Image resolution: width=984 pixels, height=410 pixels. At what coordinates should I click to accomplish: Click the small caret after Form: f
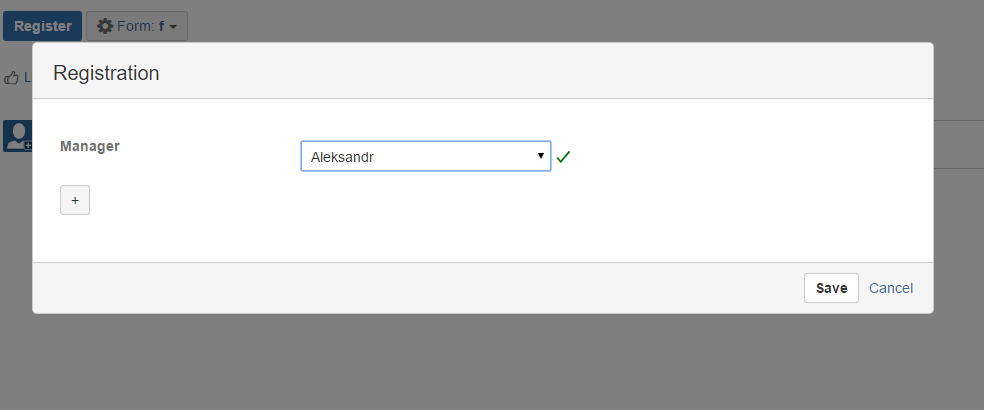pyautogui.click(x=173, y=28)
